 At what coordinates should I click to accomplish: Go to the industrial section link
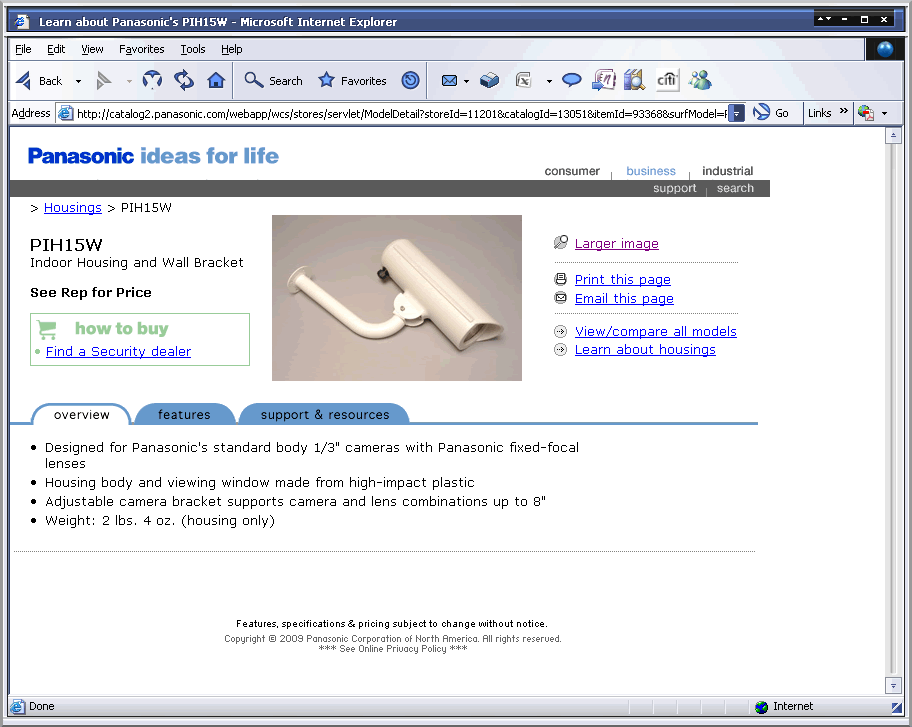pos(727,171)
